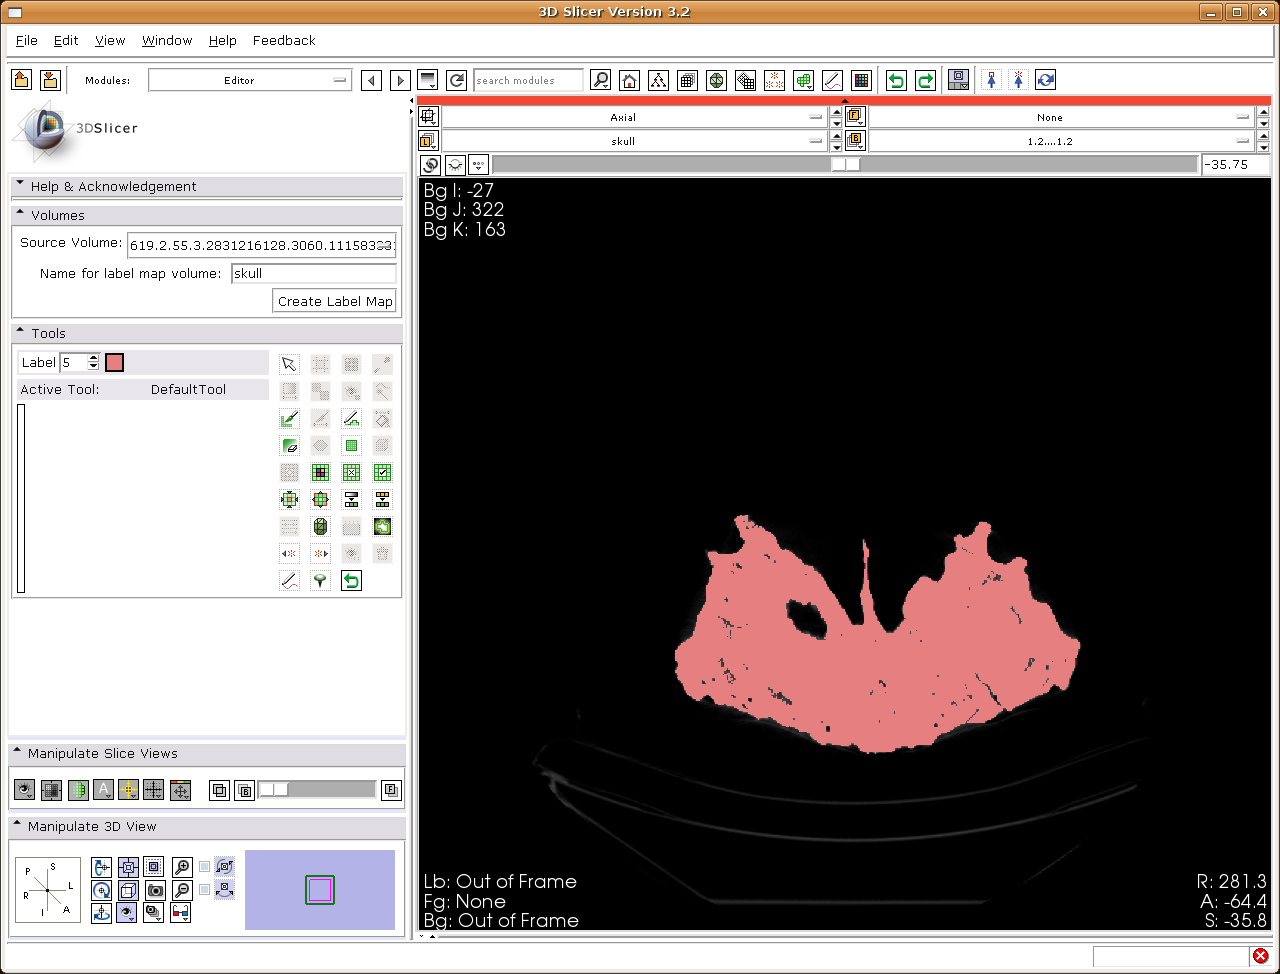This screenshot has height=974, width=1280.
Task: Zoom in on the 3D view
Action: click(182, 866)
